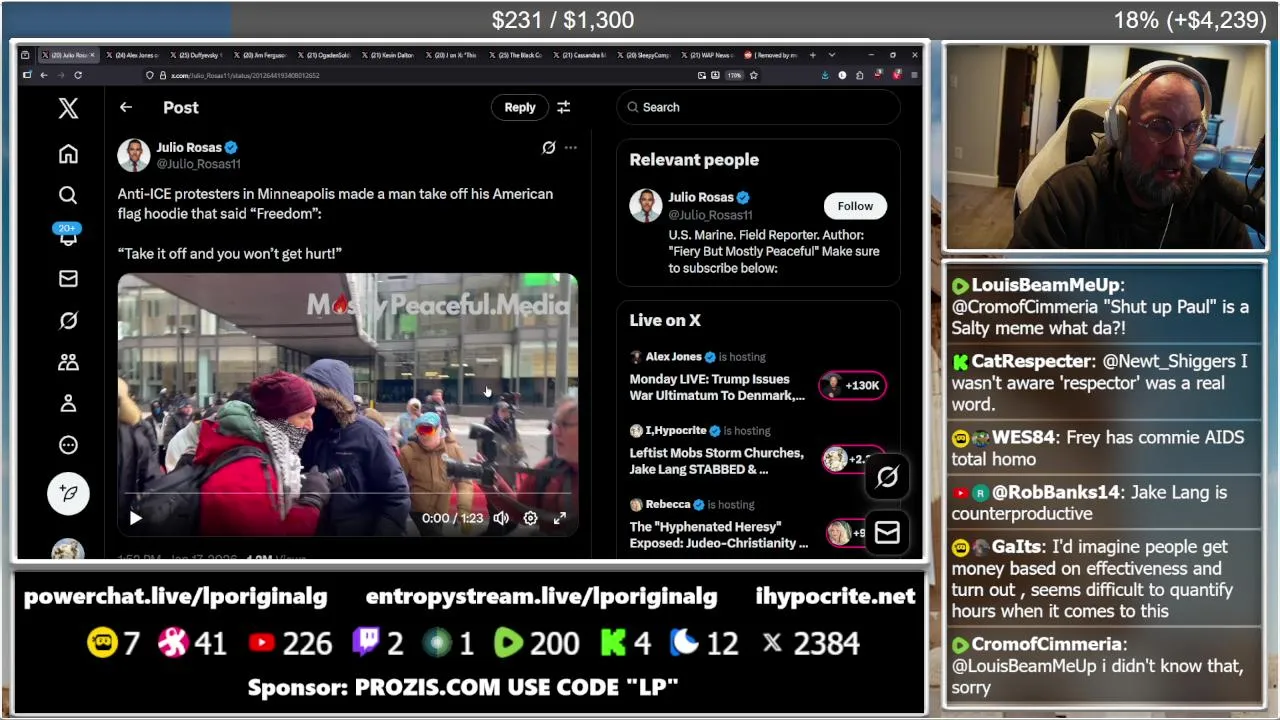Enter fullscreen on the video

(x=560, y=518)
